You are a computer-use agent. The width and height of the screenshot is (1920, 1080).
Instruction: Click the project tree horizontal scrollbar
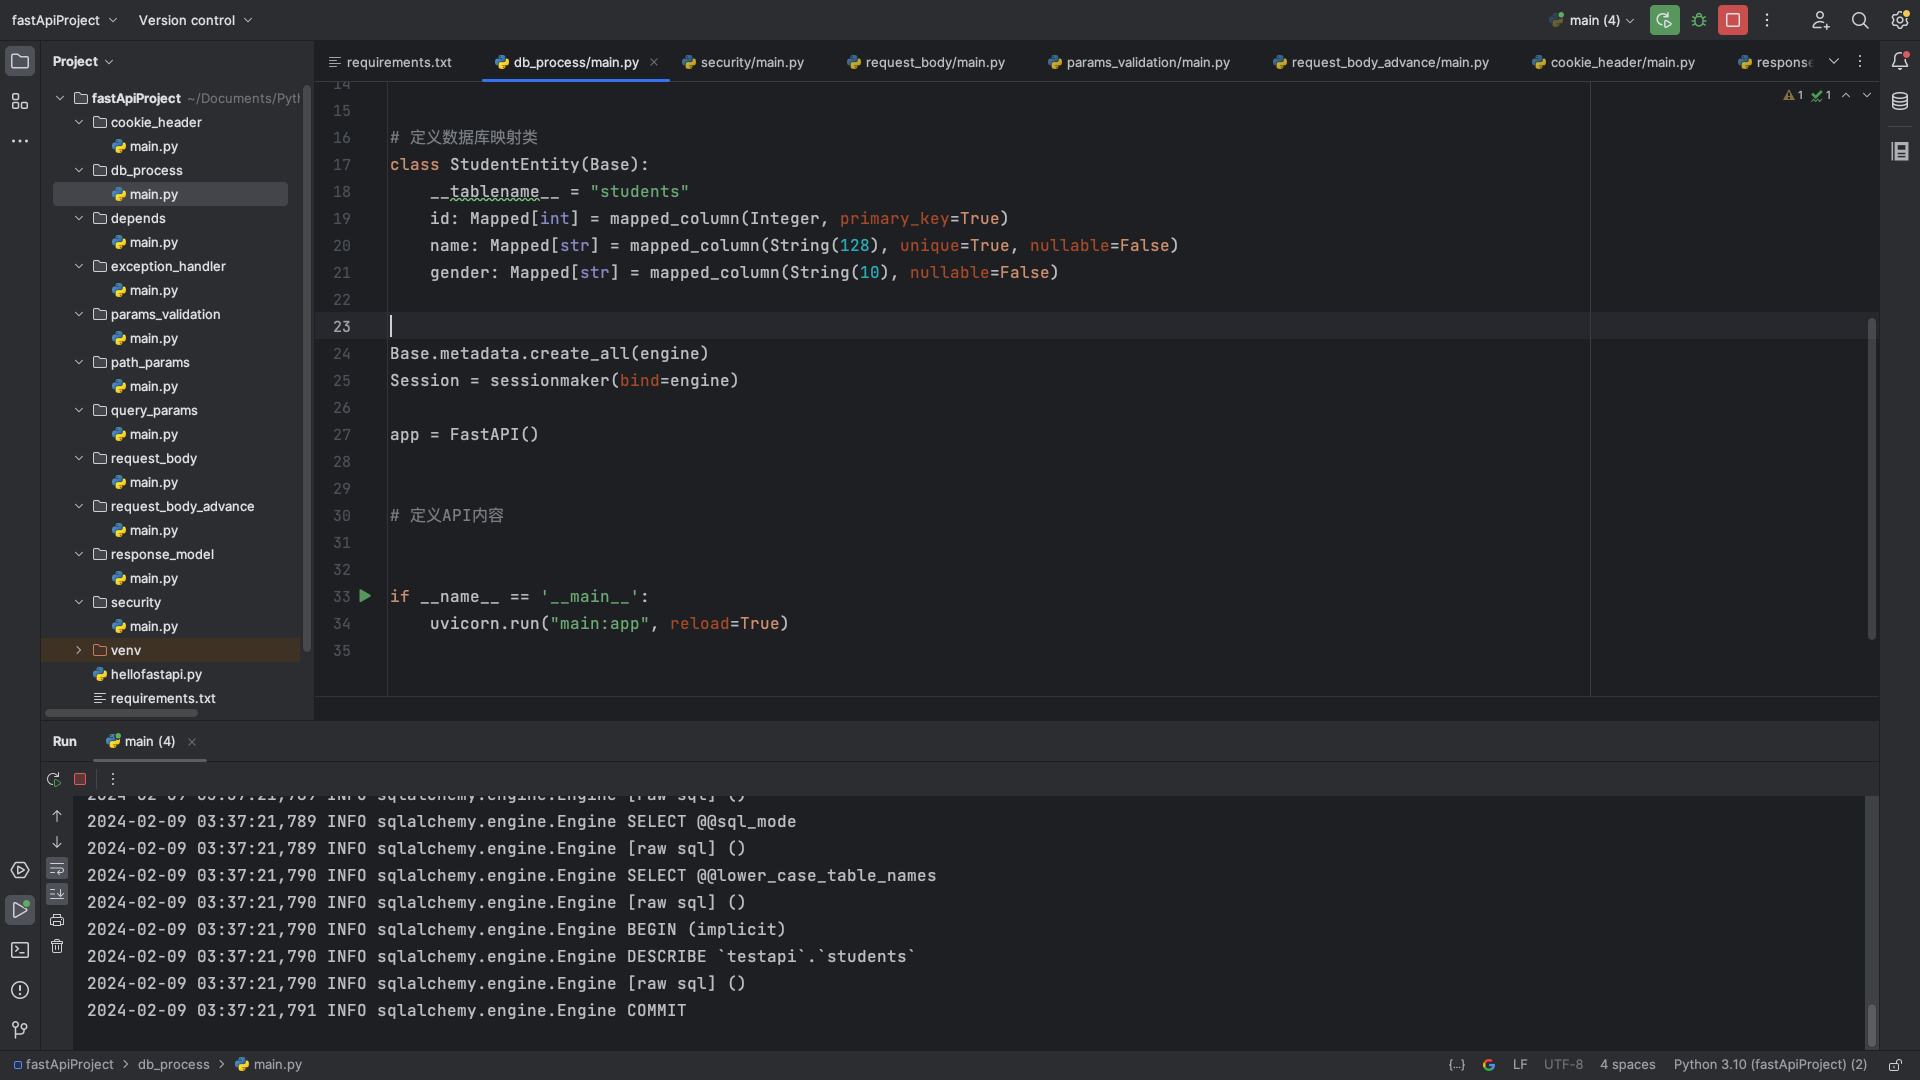[x=121, y=713]
